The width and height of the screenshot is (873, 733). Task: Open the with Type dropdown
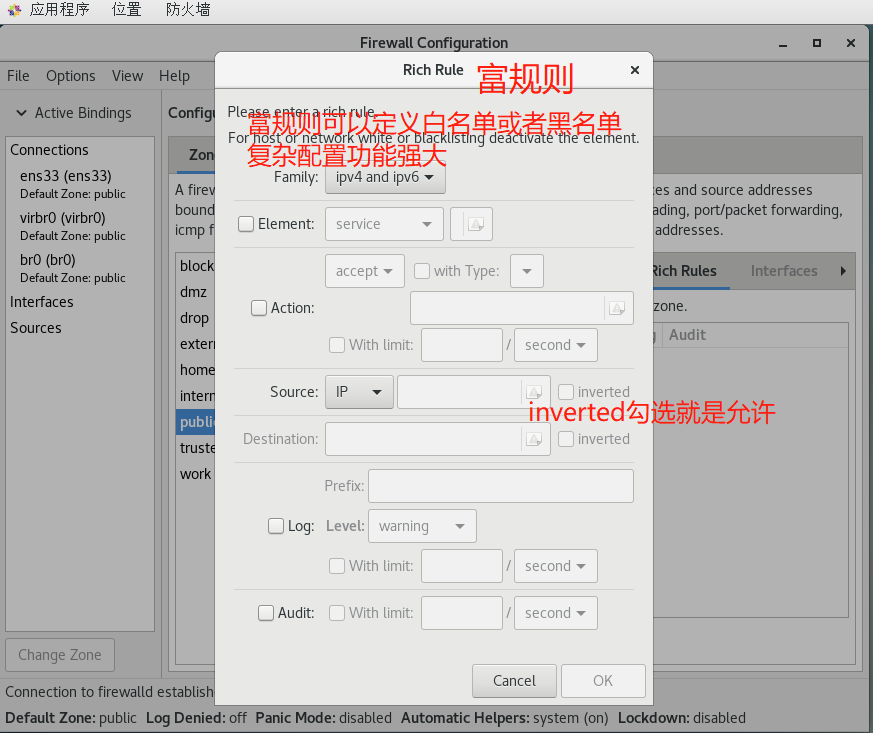coord(527,271)
